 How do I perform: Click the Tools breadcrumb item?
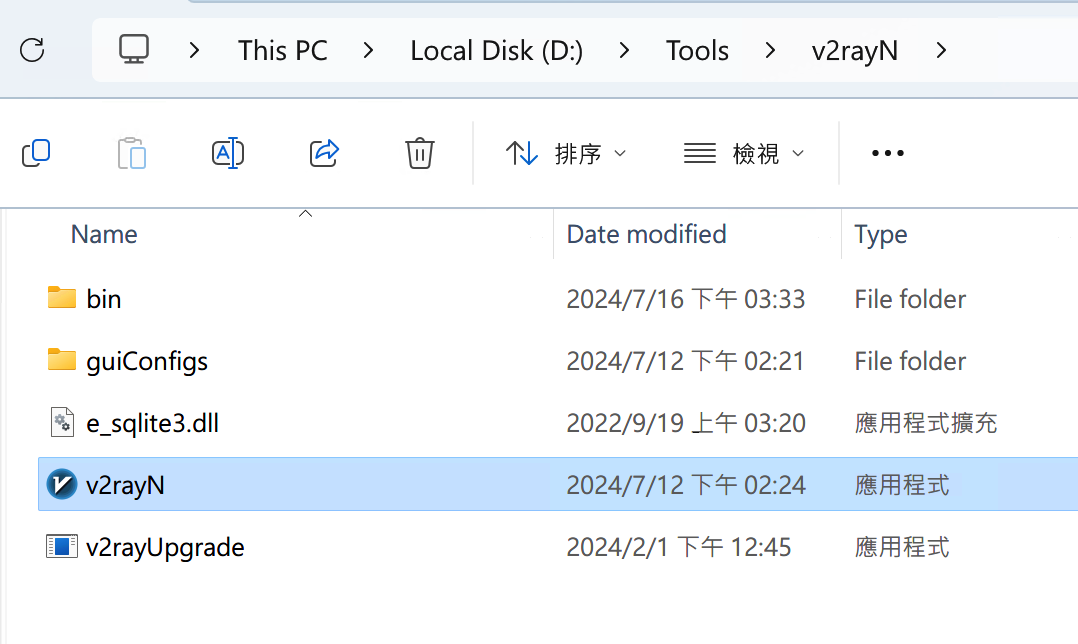[697, 49]
